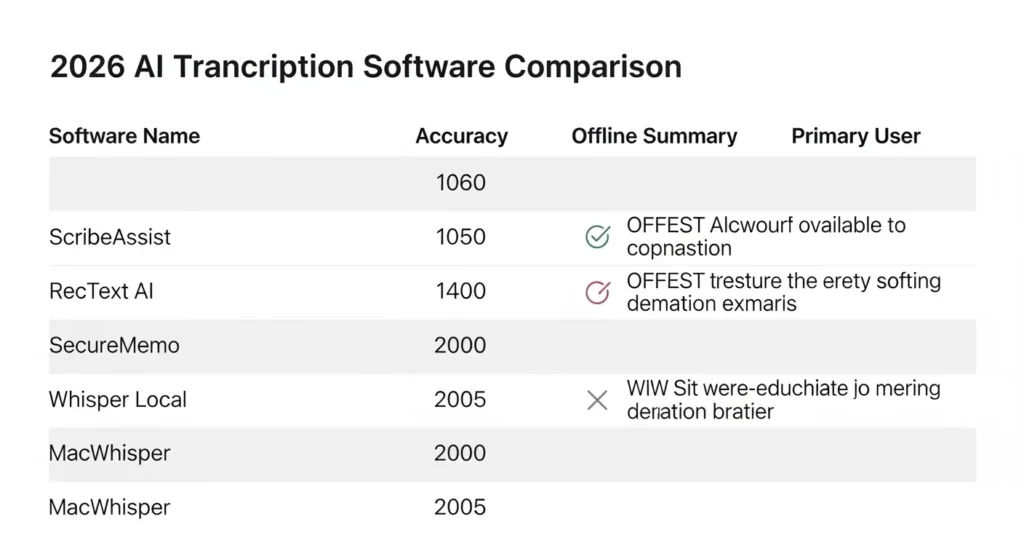The height and width of the screenshot is (559, 1024).
Task: Click the 2026 AI Trancription Software Comparison title
Action: (365, 67)
